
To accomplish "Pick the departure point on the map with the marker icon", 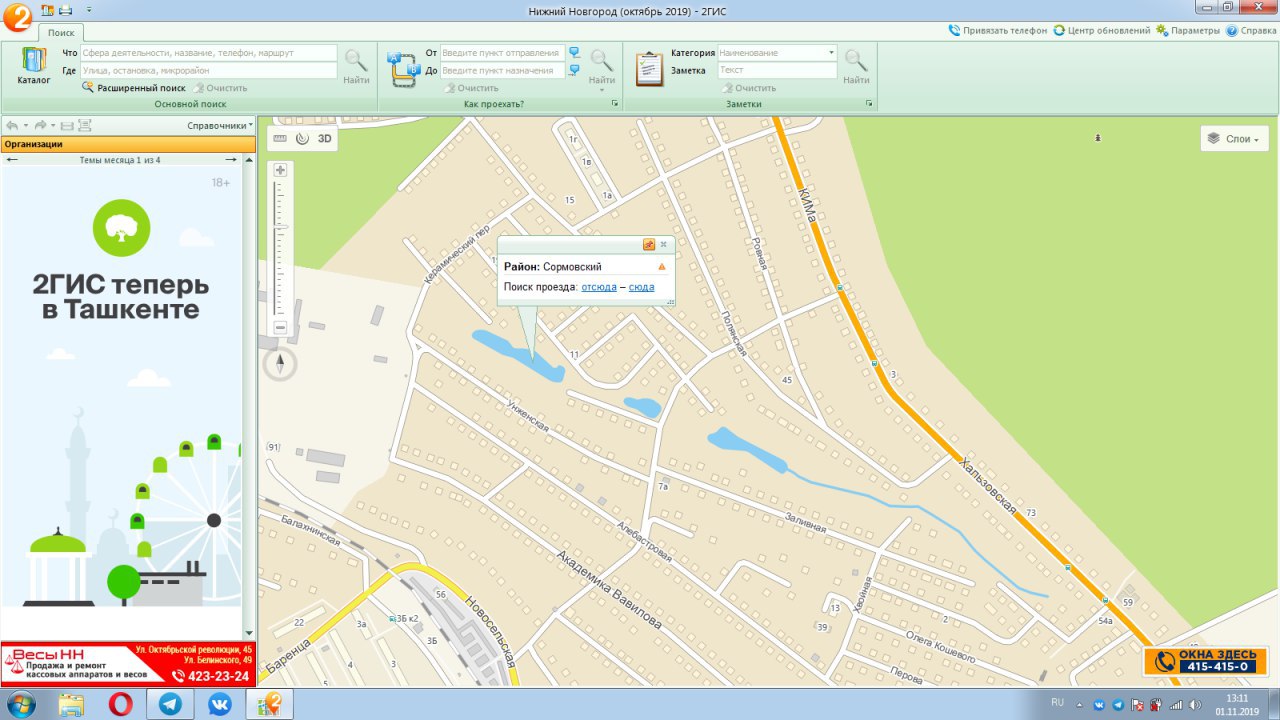I will point(574,52).
